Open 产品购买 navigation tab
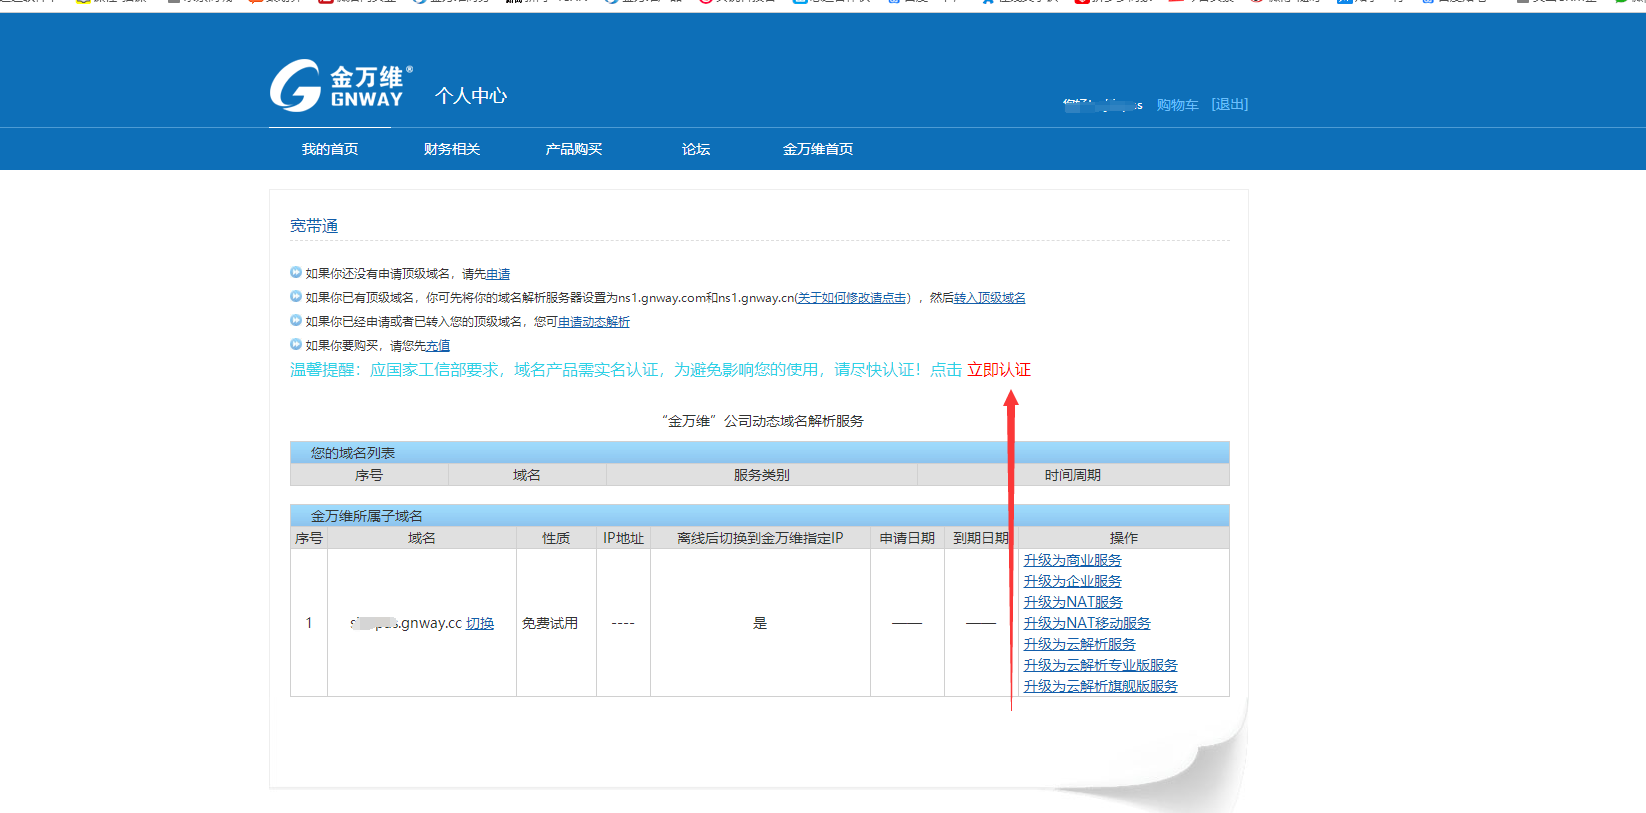 coord(574,149)
